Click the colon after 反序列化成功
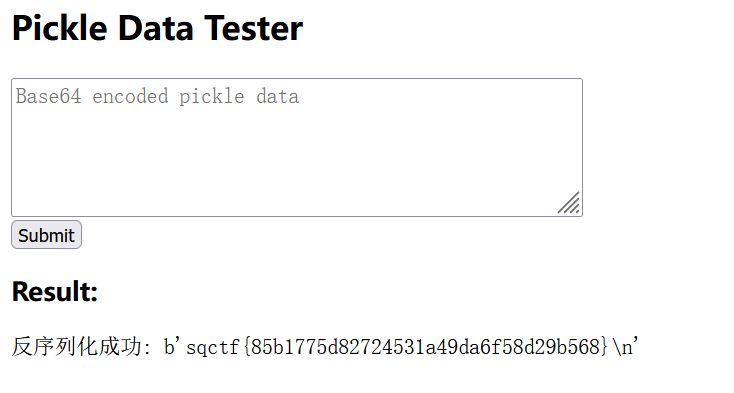This screenshot has height=393, width=734. [147, 349]
